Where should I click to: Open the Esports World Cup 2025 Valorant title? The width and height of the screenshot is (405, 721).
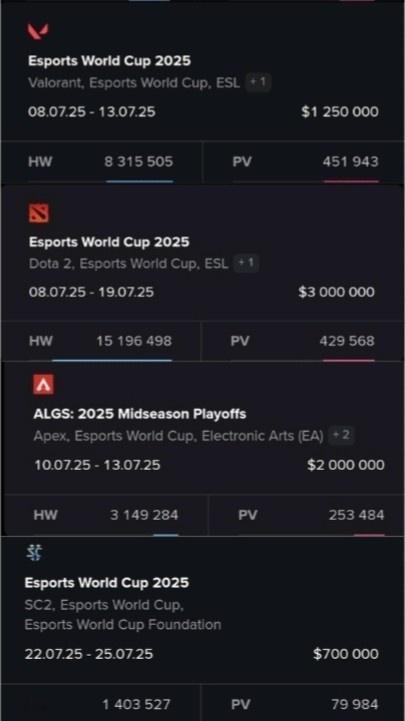click(x=109, y=61)
